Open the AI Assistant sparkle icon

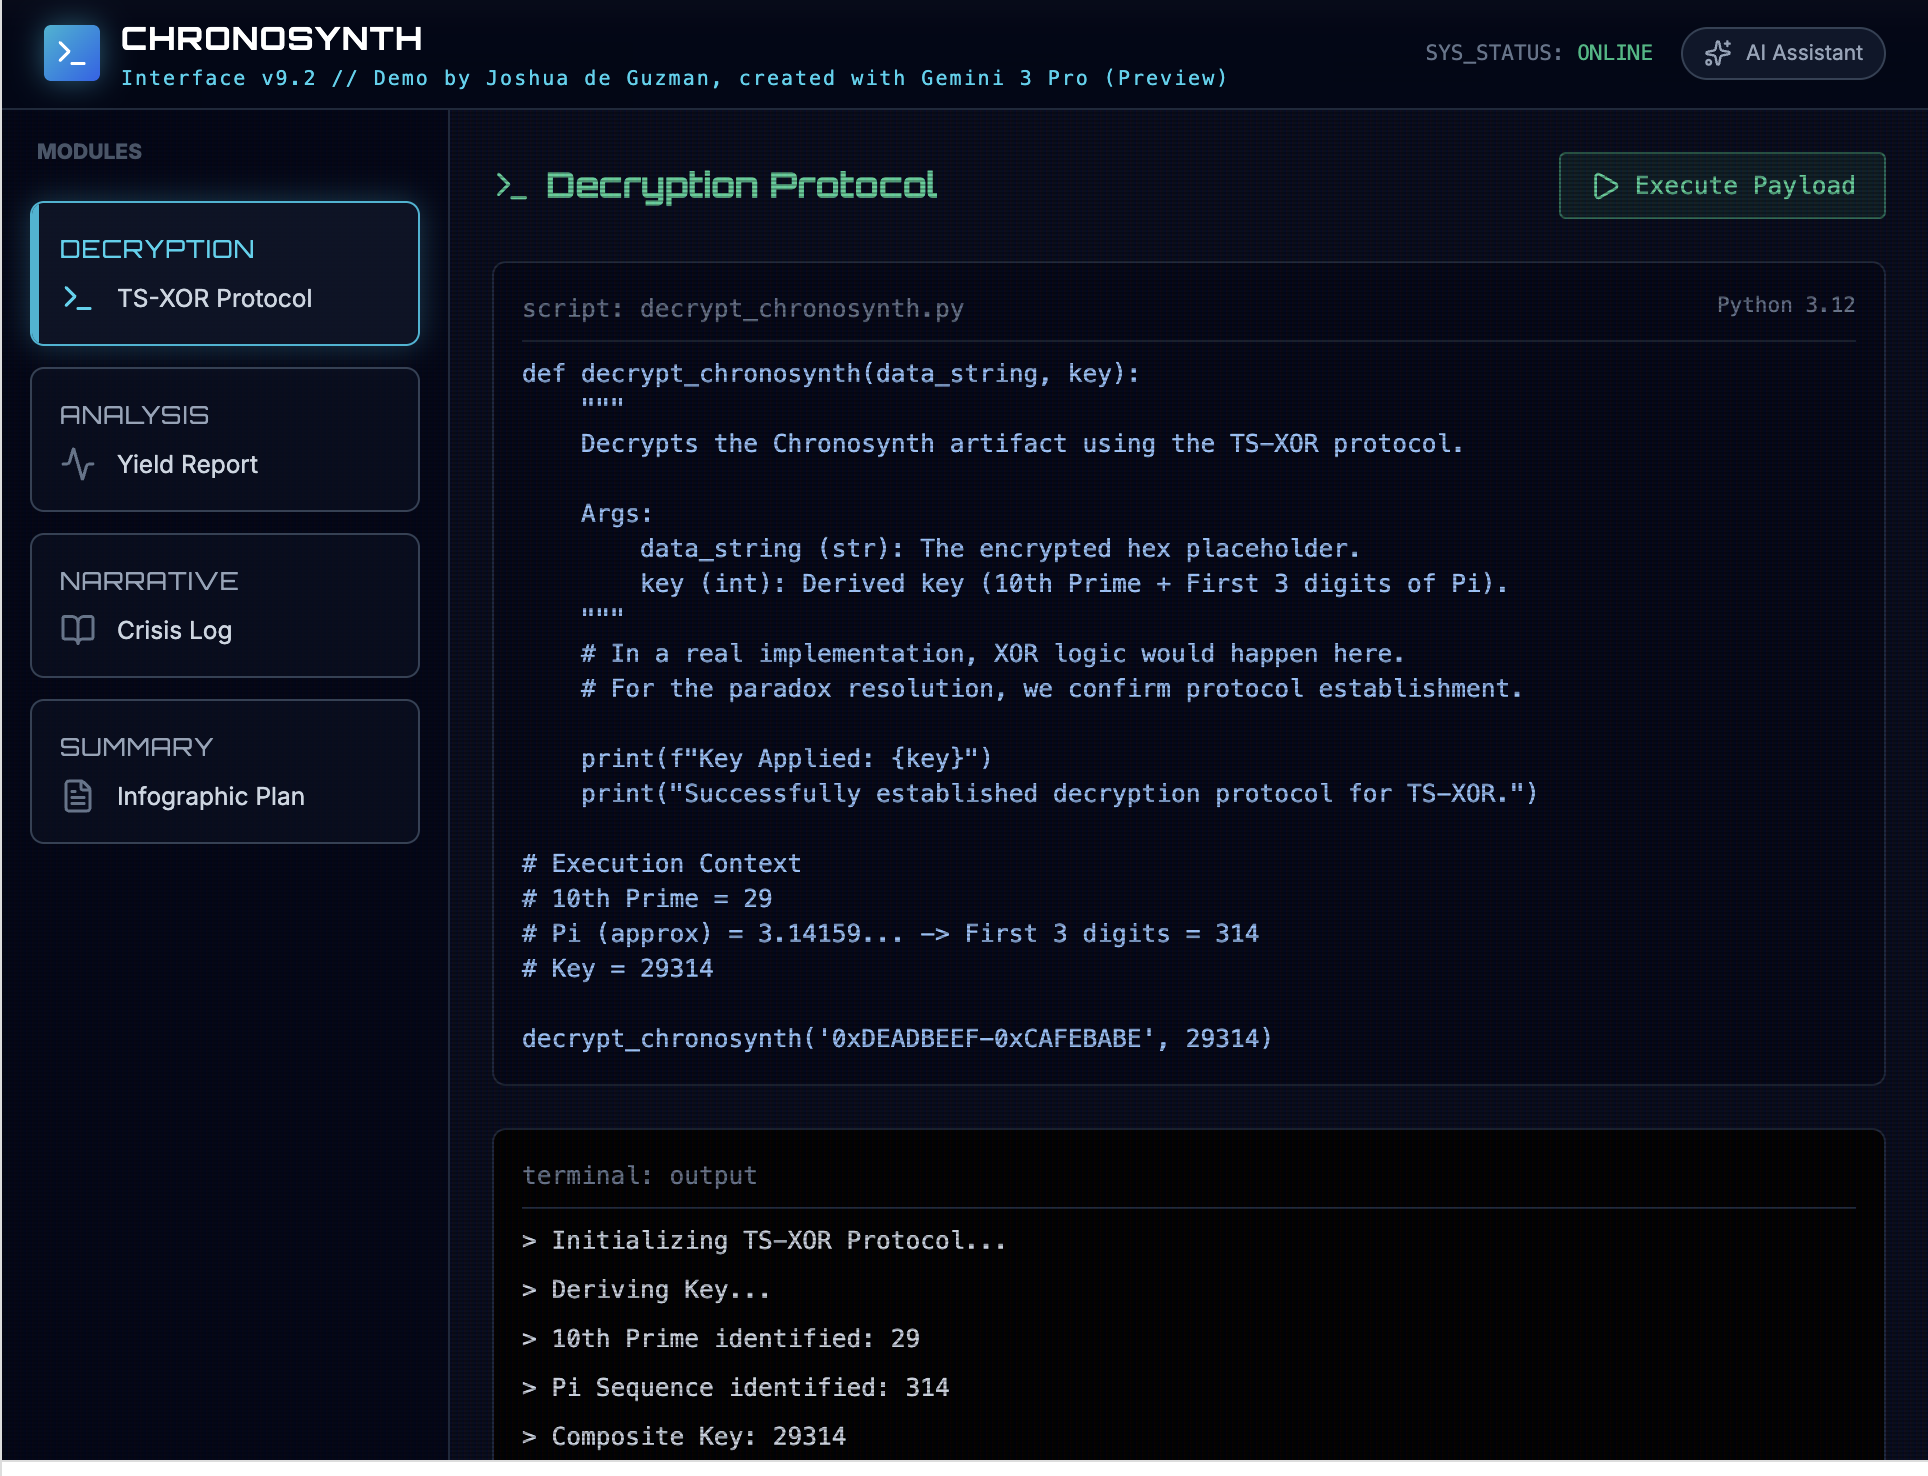pos(1718,52)
